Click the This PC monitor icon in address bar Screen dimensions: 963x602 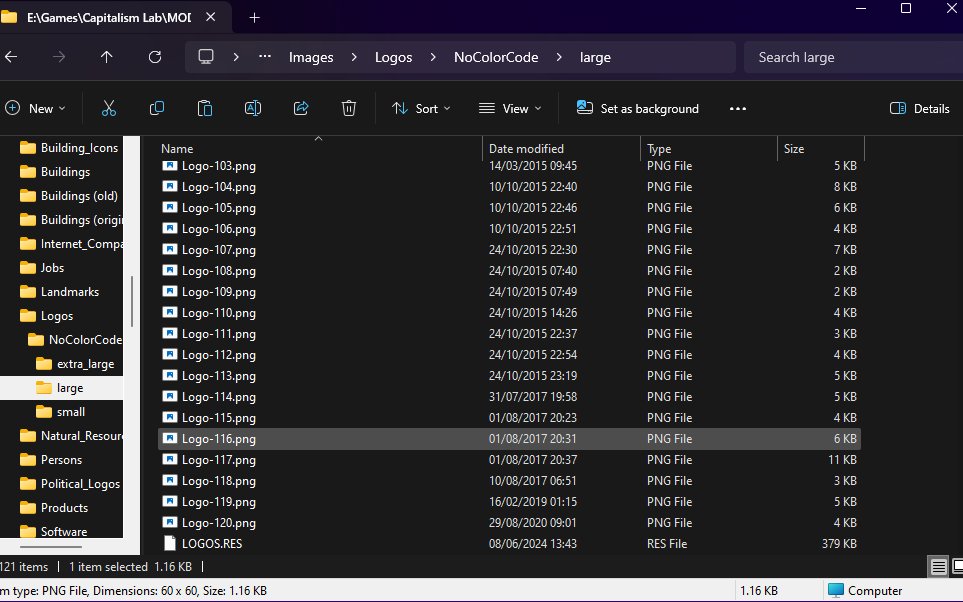point(206,57)
